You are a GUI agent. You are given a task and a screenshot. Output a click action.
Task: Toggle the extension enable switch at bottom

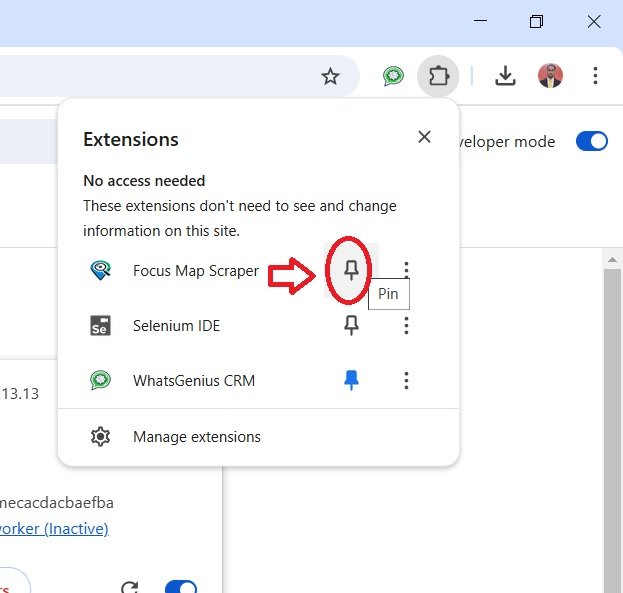pos(181,587)
